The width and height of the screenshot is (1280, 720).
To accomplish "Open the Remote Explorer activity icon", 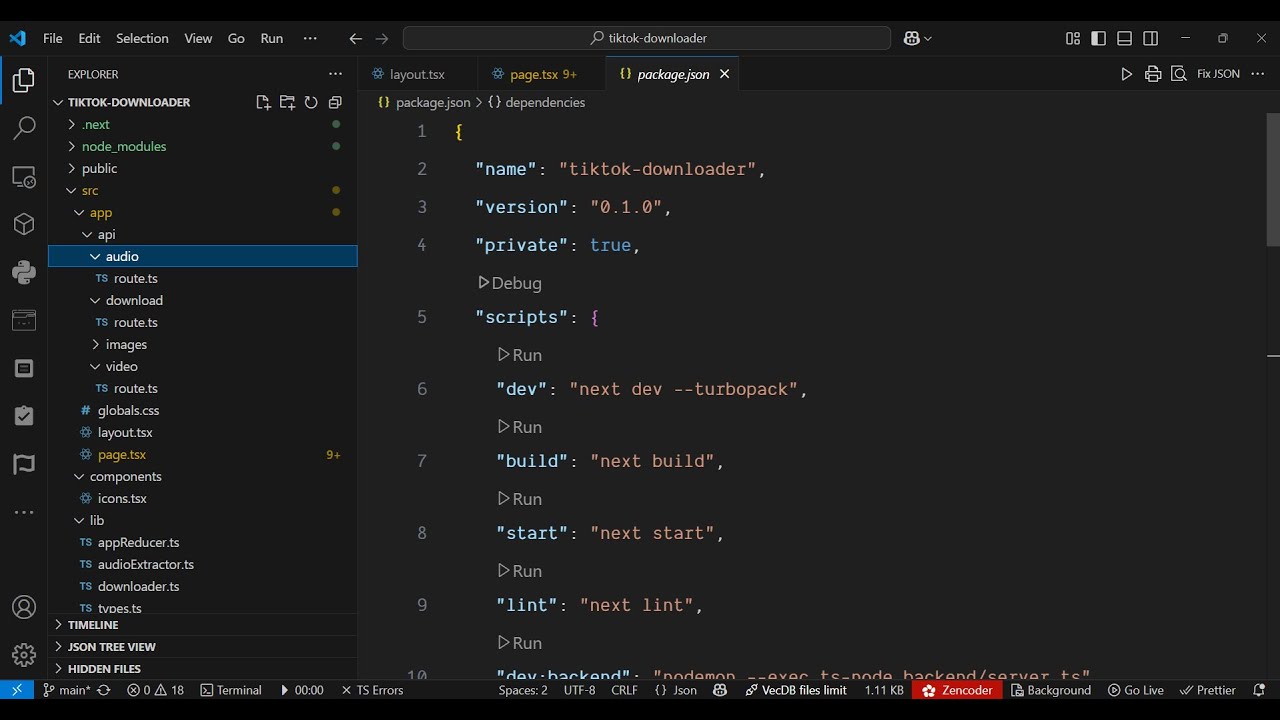I will (x=24, y=176).
